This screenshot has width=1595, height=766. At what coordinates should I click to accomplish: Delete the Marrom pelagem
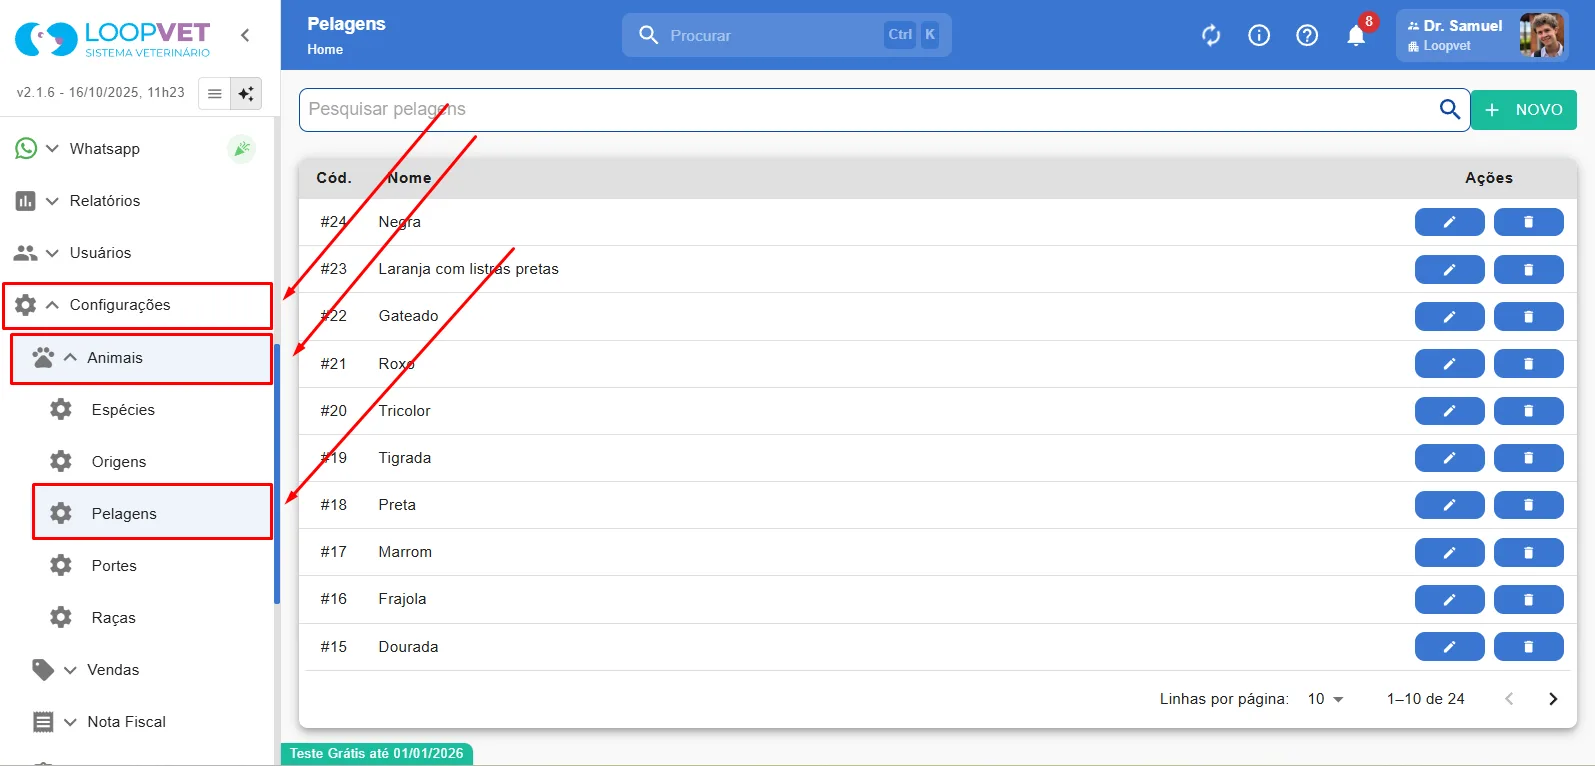click(x=1528, y=552)
